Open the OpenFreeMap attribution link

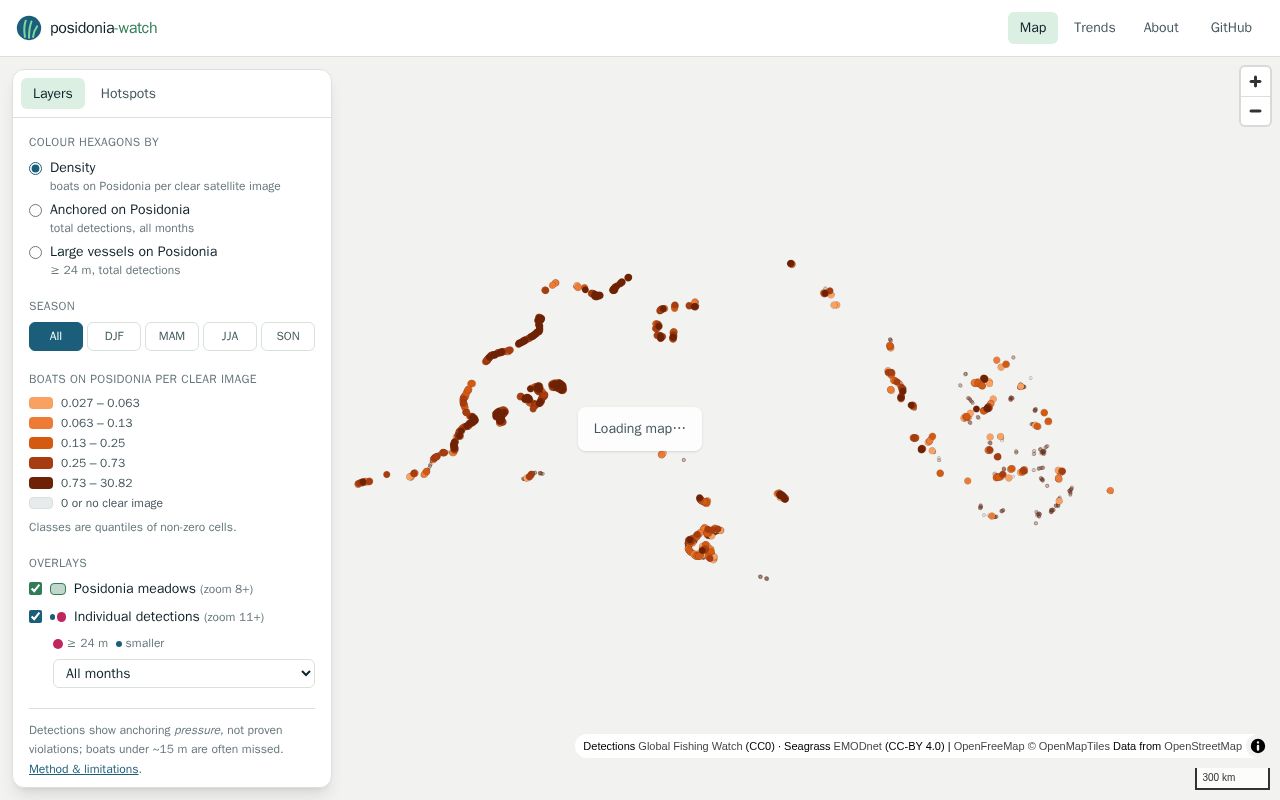click(x=989, y=746)
